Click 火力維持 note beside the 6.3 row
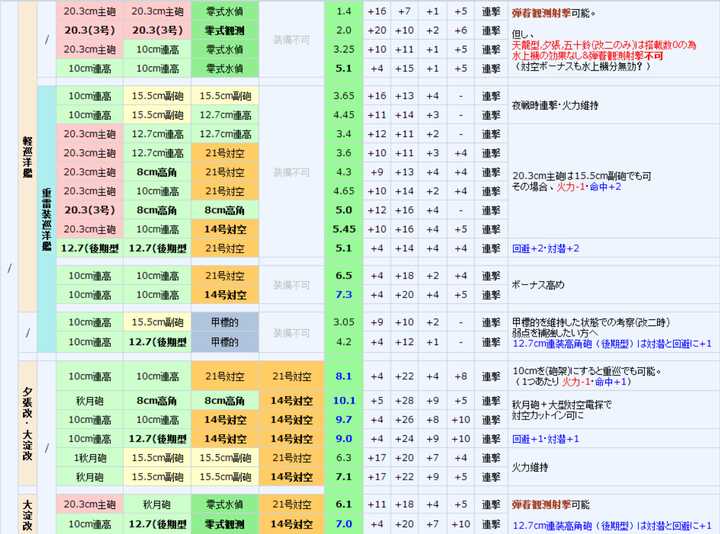This screenshot has height=534, width=720. tap(530, 467)
